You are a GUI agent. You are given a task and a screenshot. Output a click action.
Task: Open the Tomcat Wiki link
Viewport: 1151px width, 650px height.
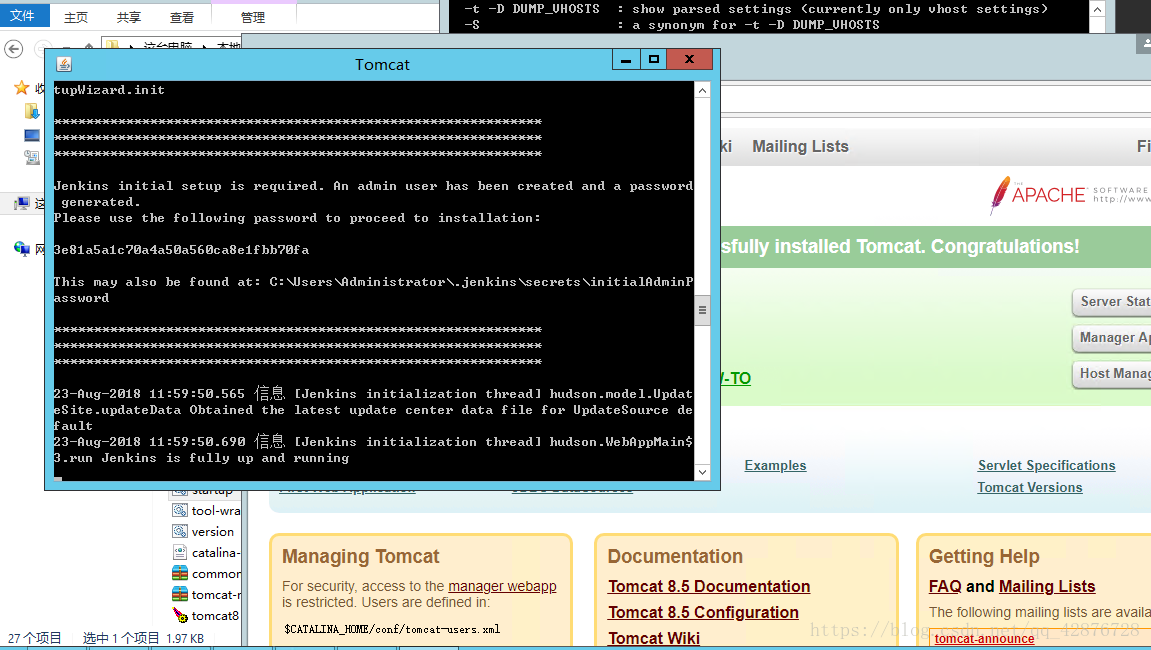654,638
